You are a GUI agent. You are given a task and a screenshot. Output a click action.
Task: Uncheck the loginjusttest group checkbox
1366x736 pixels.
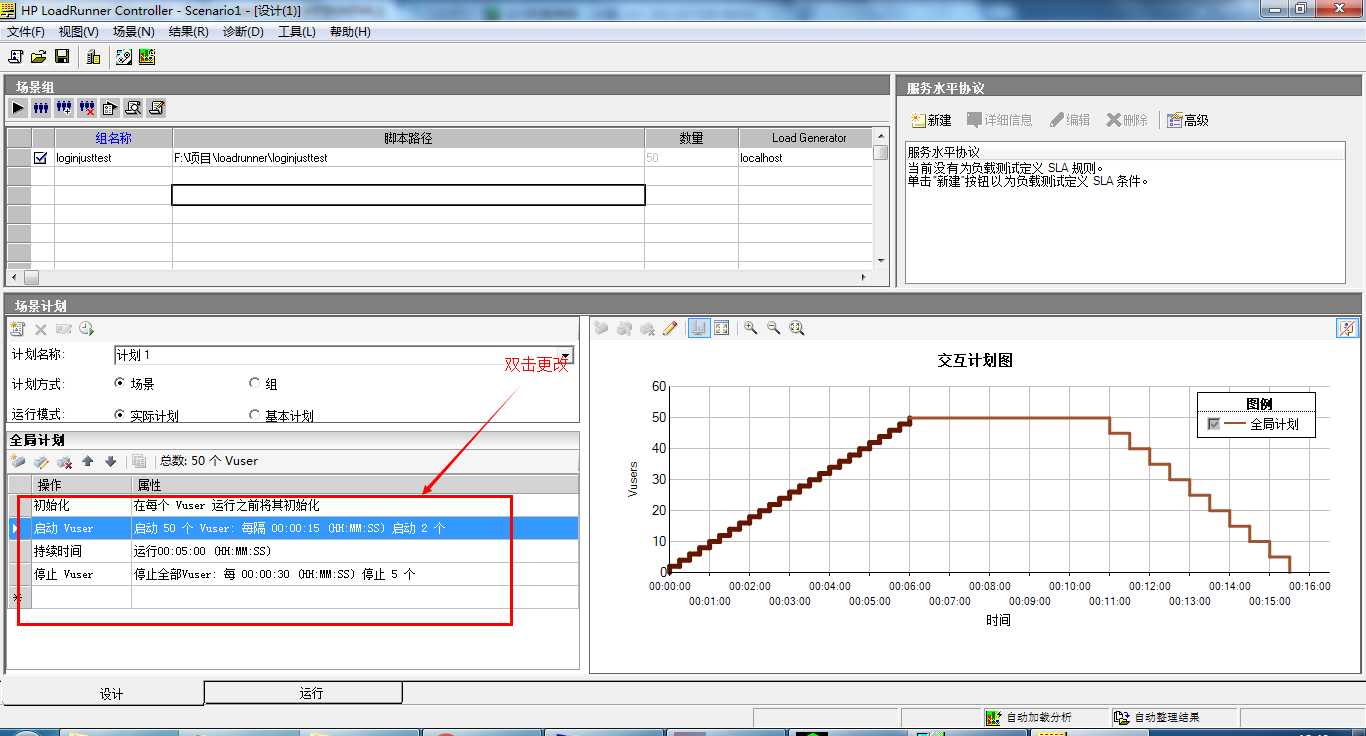pos(41,157)
